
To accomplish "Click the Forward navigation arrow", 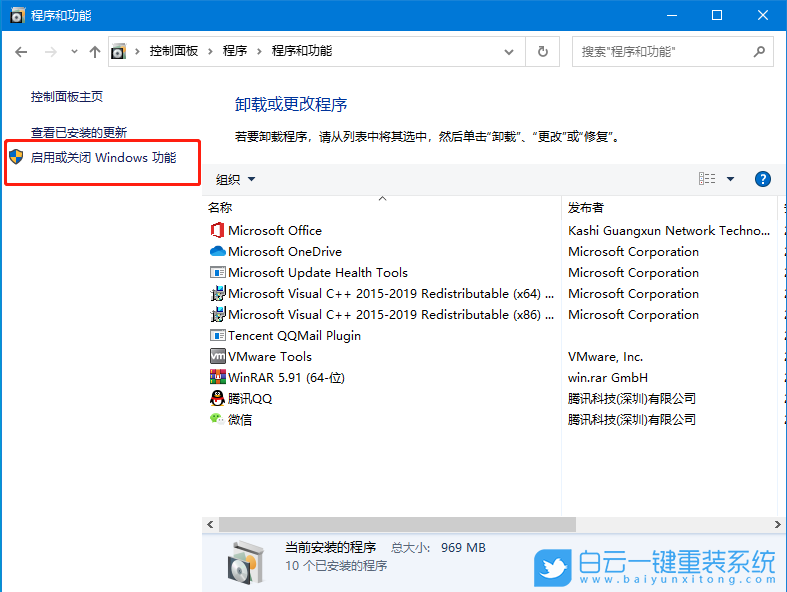I will point(51,52).
